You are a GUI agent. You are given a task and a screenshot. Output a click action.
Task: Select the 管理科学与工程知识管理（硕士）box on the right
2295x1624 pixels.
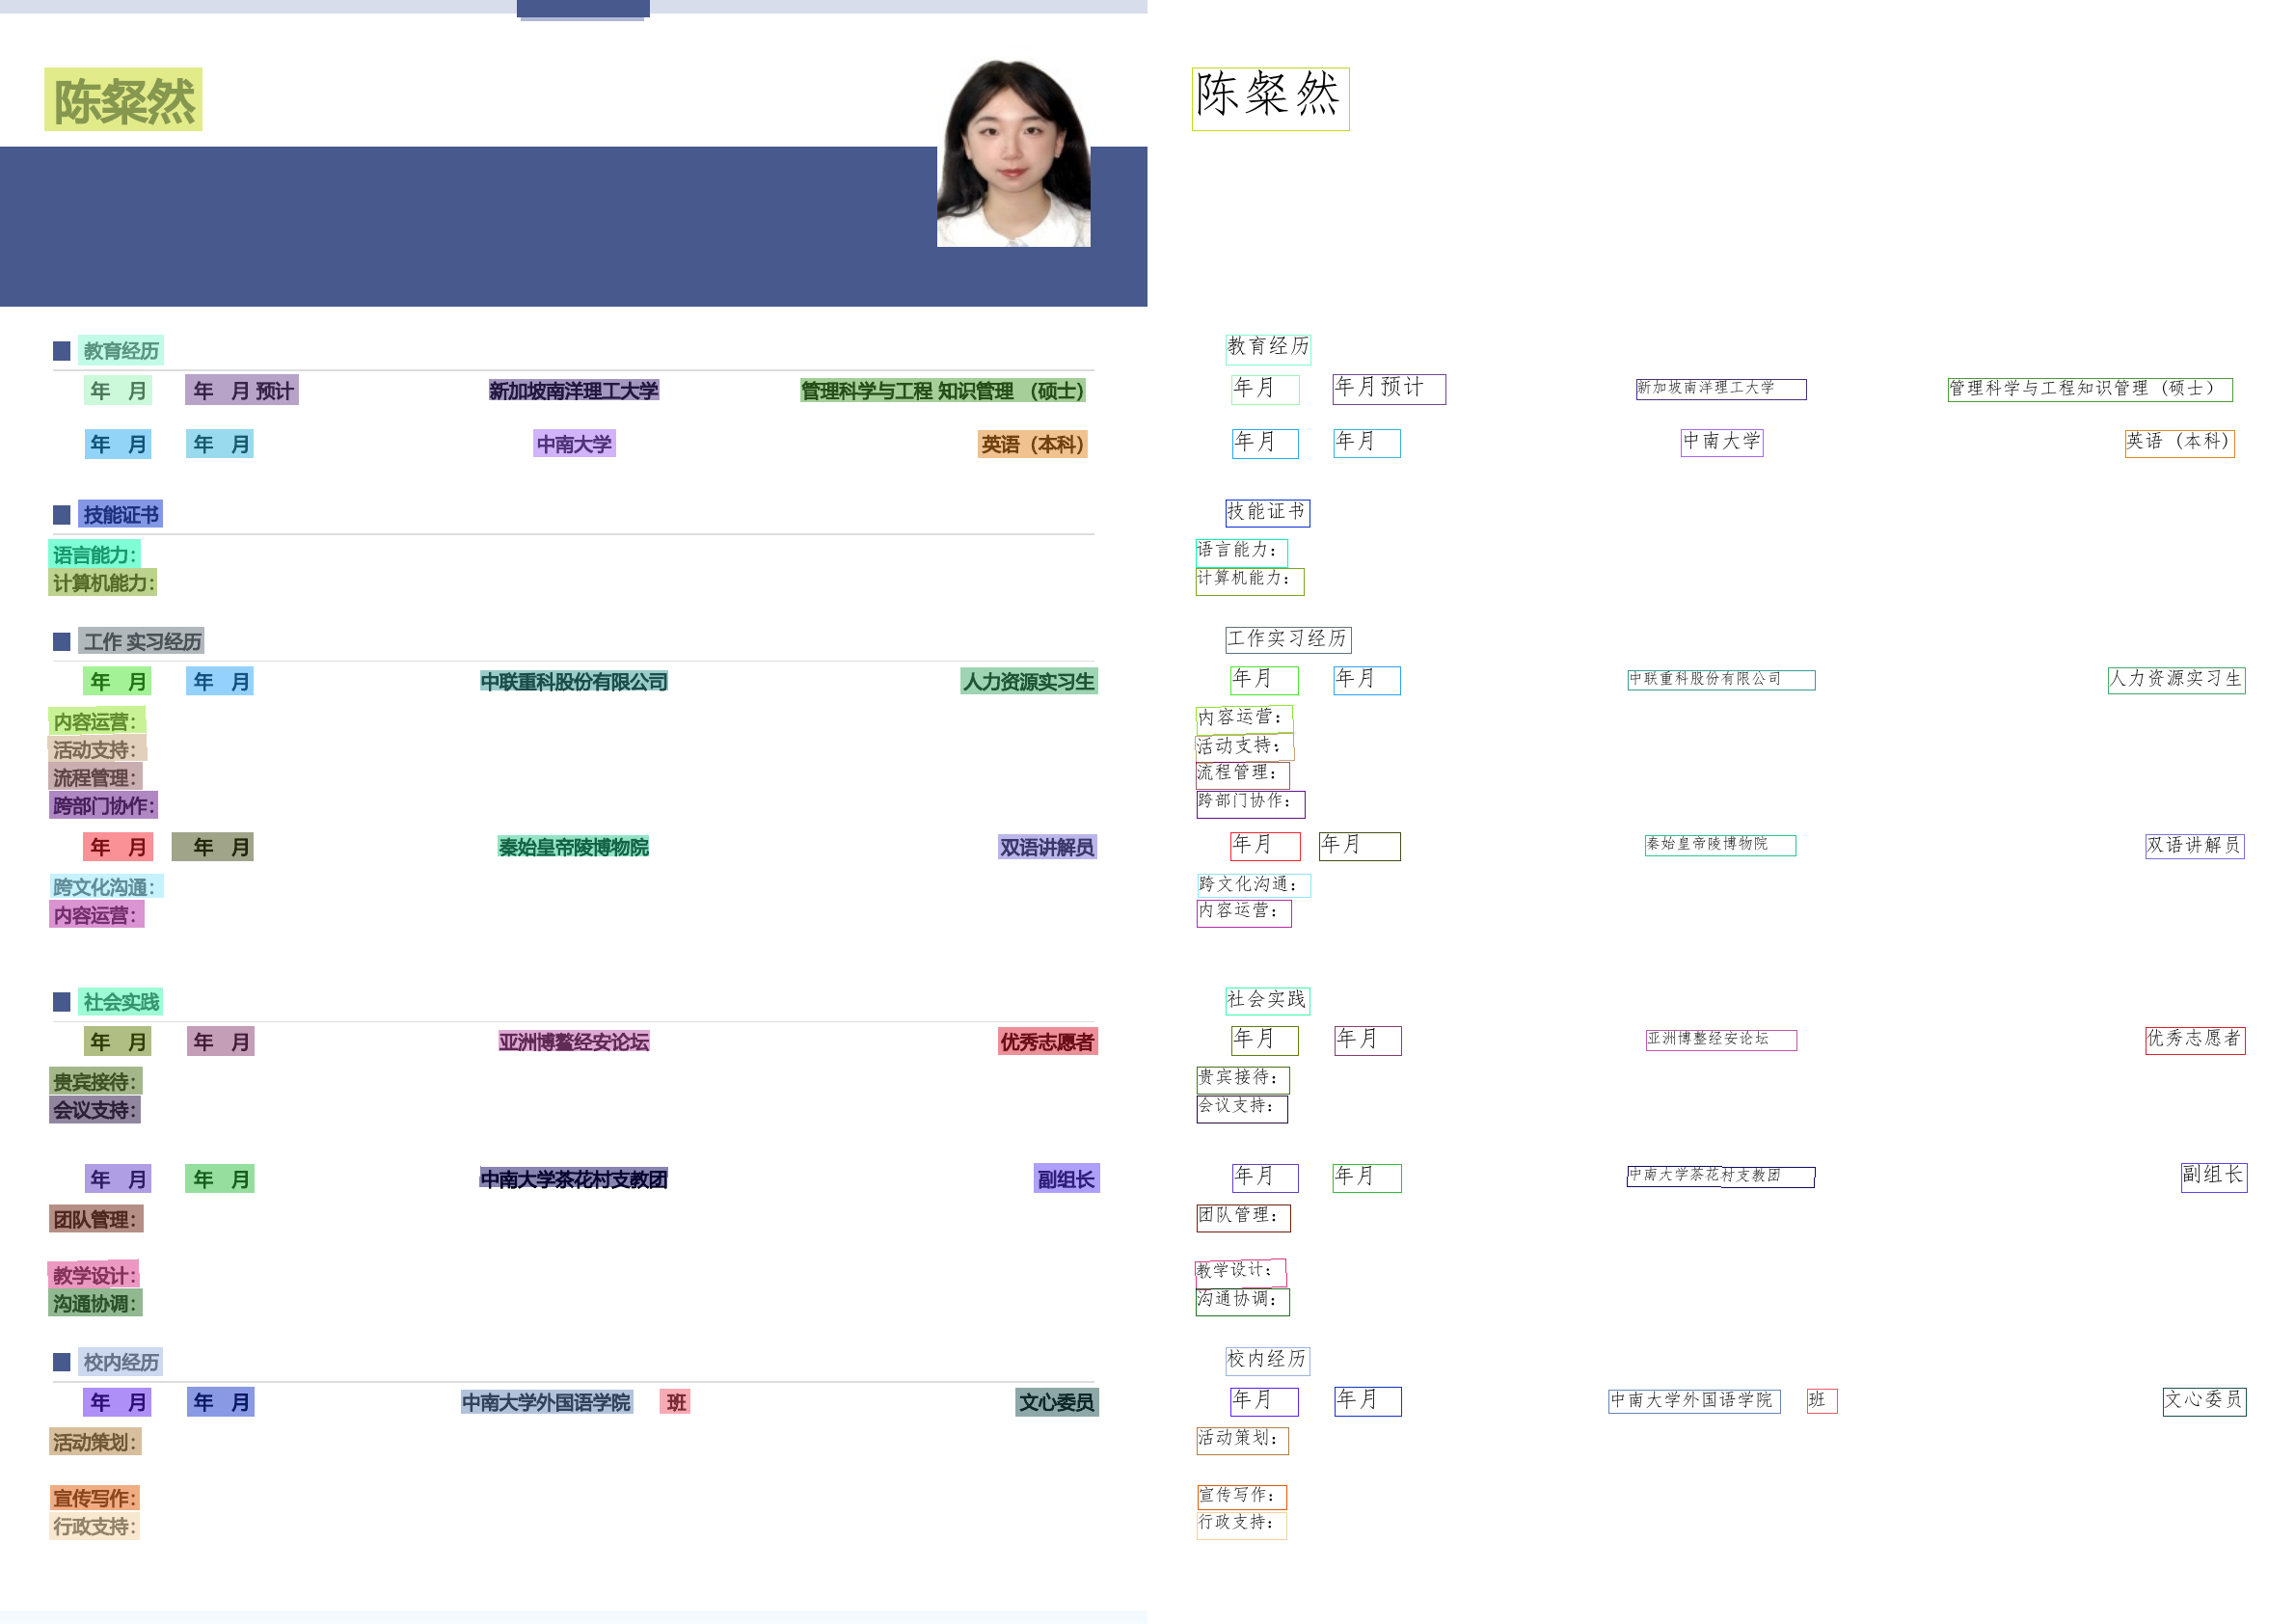[x=2089, y=389]
